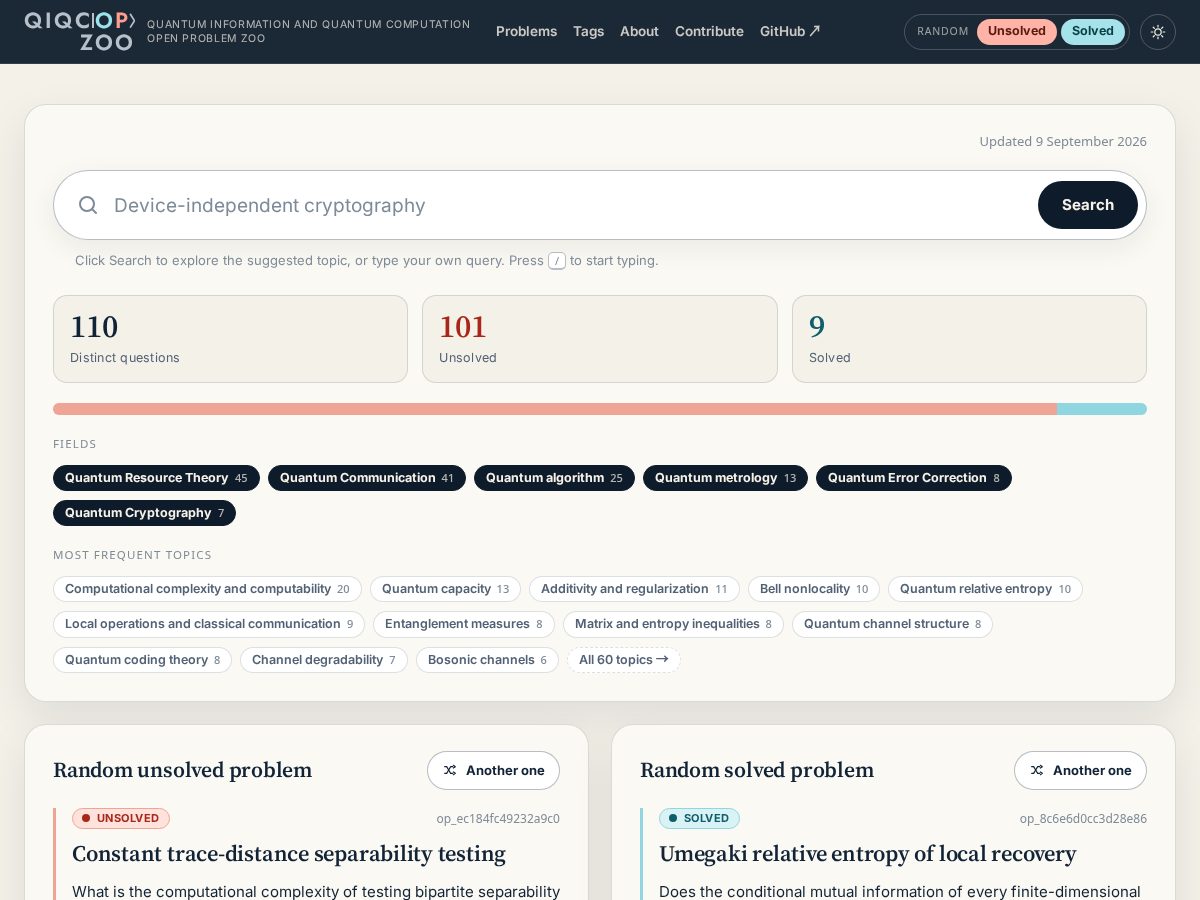Open Umegaki relative entropy of local recovery
The height and width of the screenshot is (900, 1200).
click(867, 854)
